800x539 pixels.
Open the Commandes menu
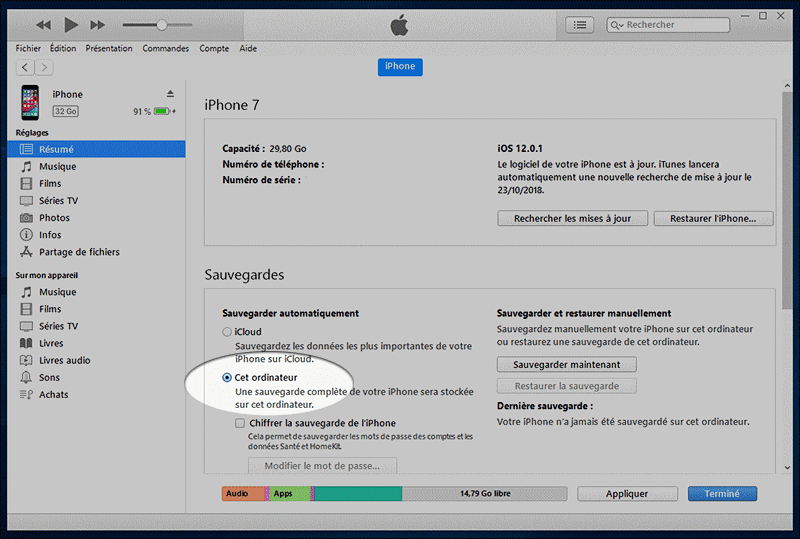pyautogui.click(x=165, y=48)
